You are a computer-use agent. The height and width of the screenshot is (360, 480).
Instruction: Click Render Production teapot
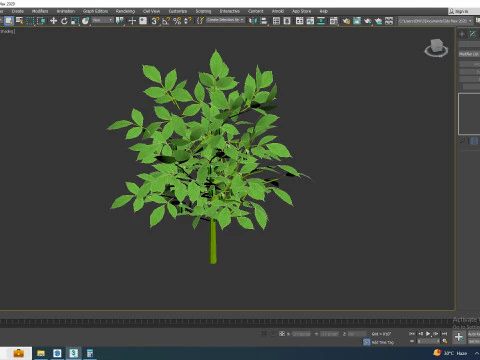pyautogui.click(x=367, y=21)
